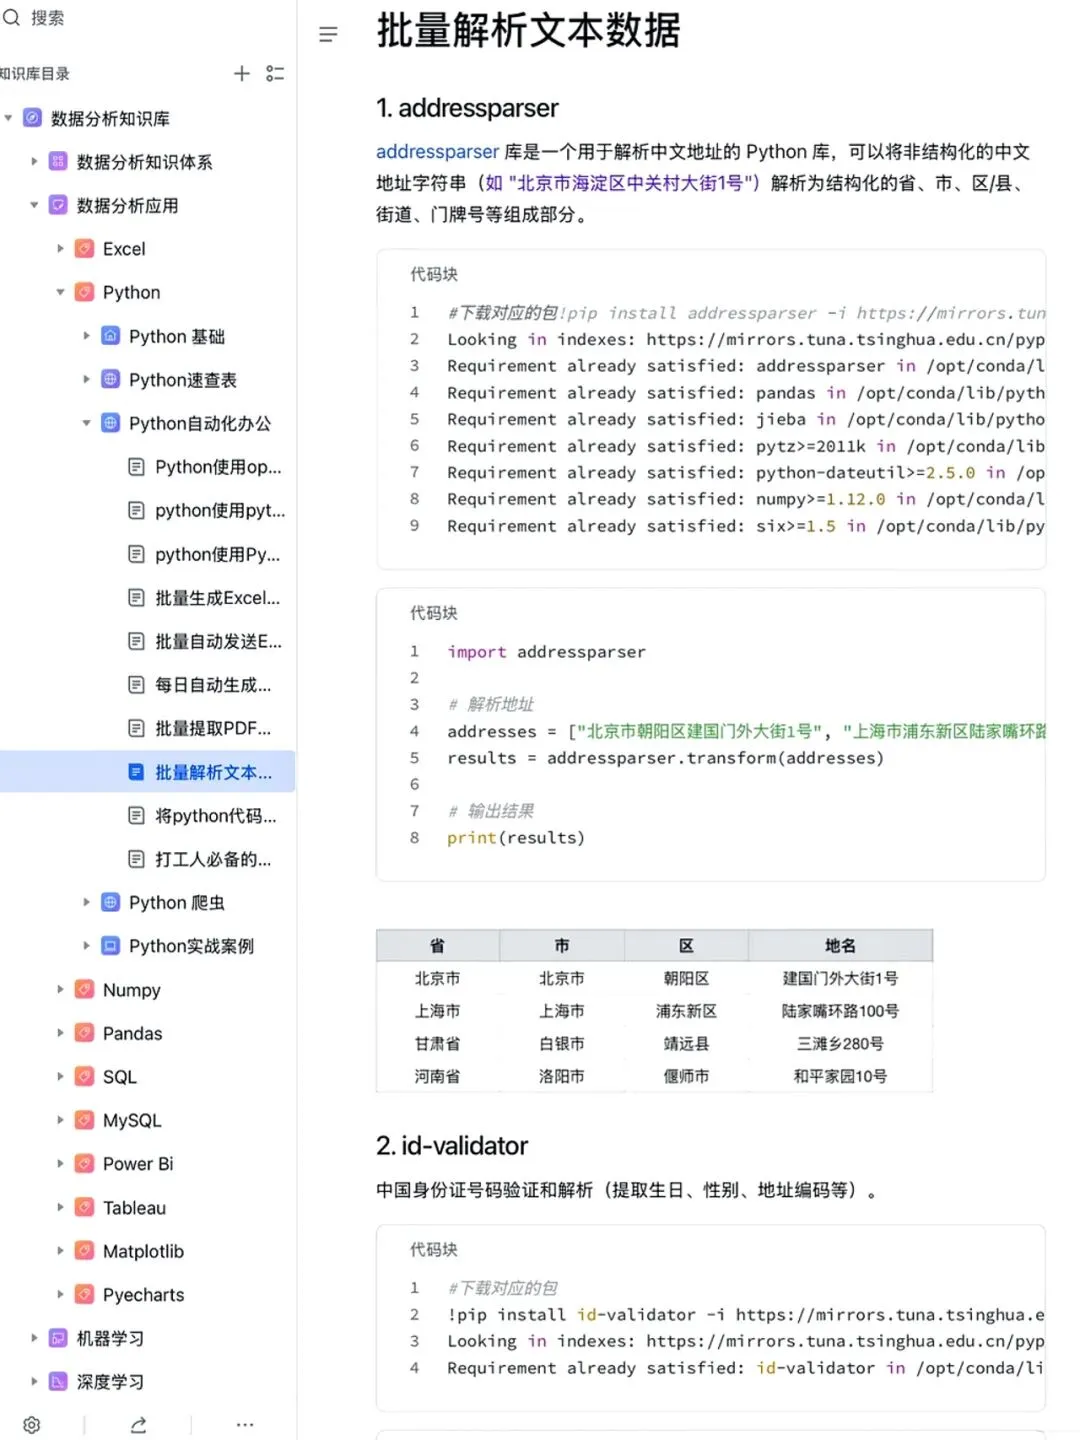The image size is (1080, 1440).
Task: Expand the Matplotlib tree arrow
Action: [x=60, y=1251]
